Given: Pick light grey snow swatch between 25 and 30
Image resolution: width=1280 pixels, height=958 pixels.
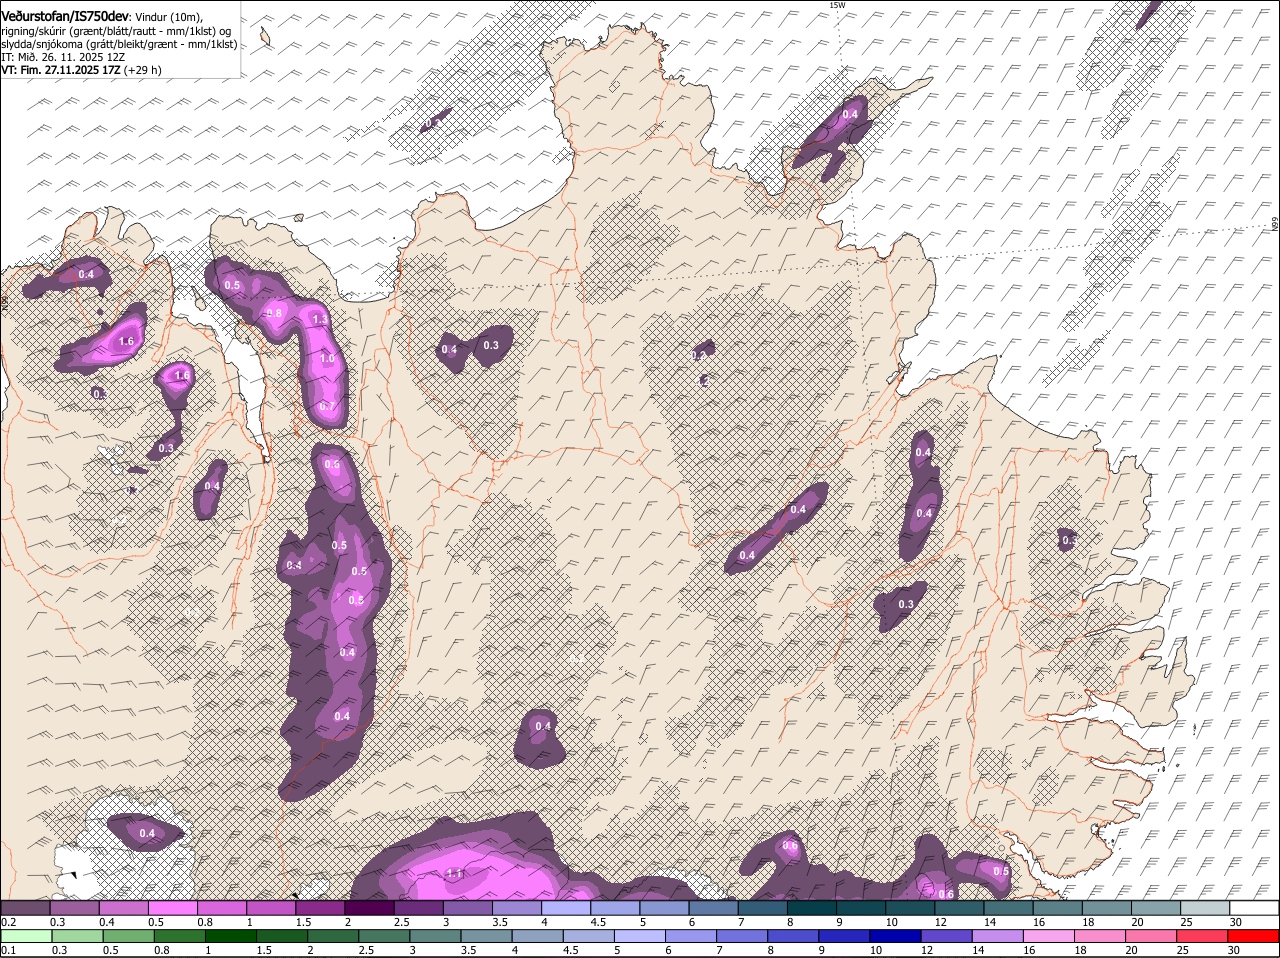Looking at the screenshot, I should pyautogui.click(x=1205, y=908).
